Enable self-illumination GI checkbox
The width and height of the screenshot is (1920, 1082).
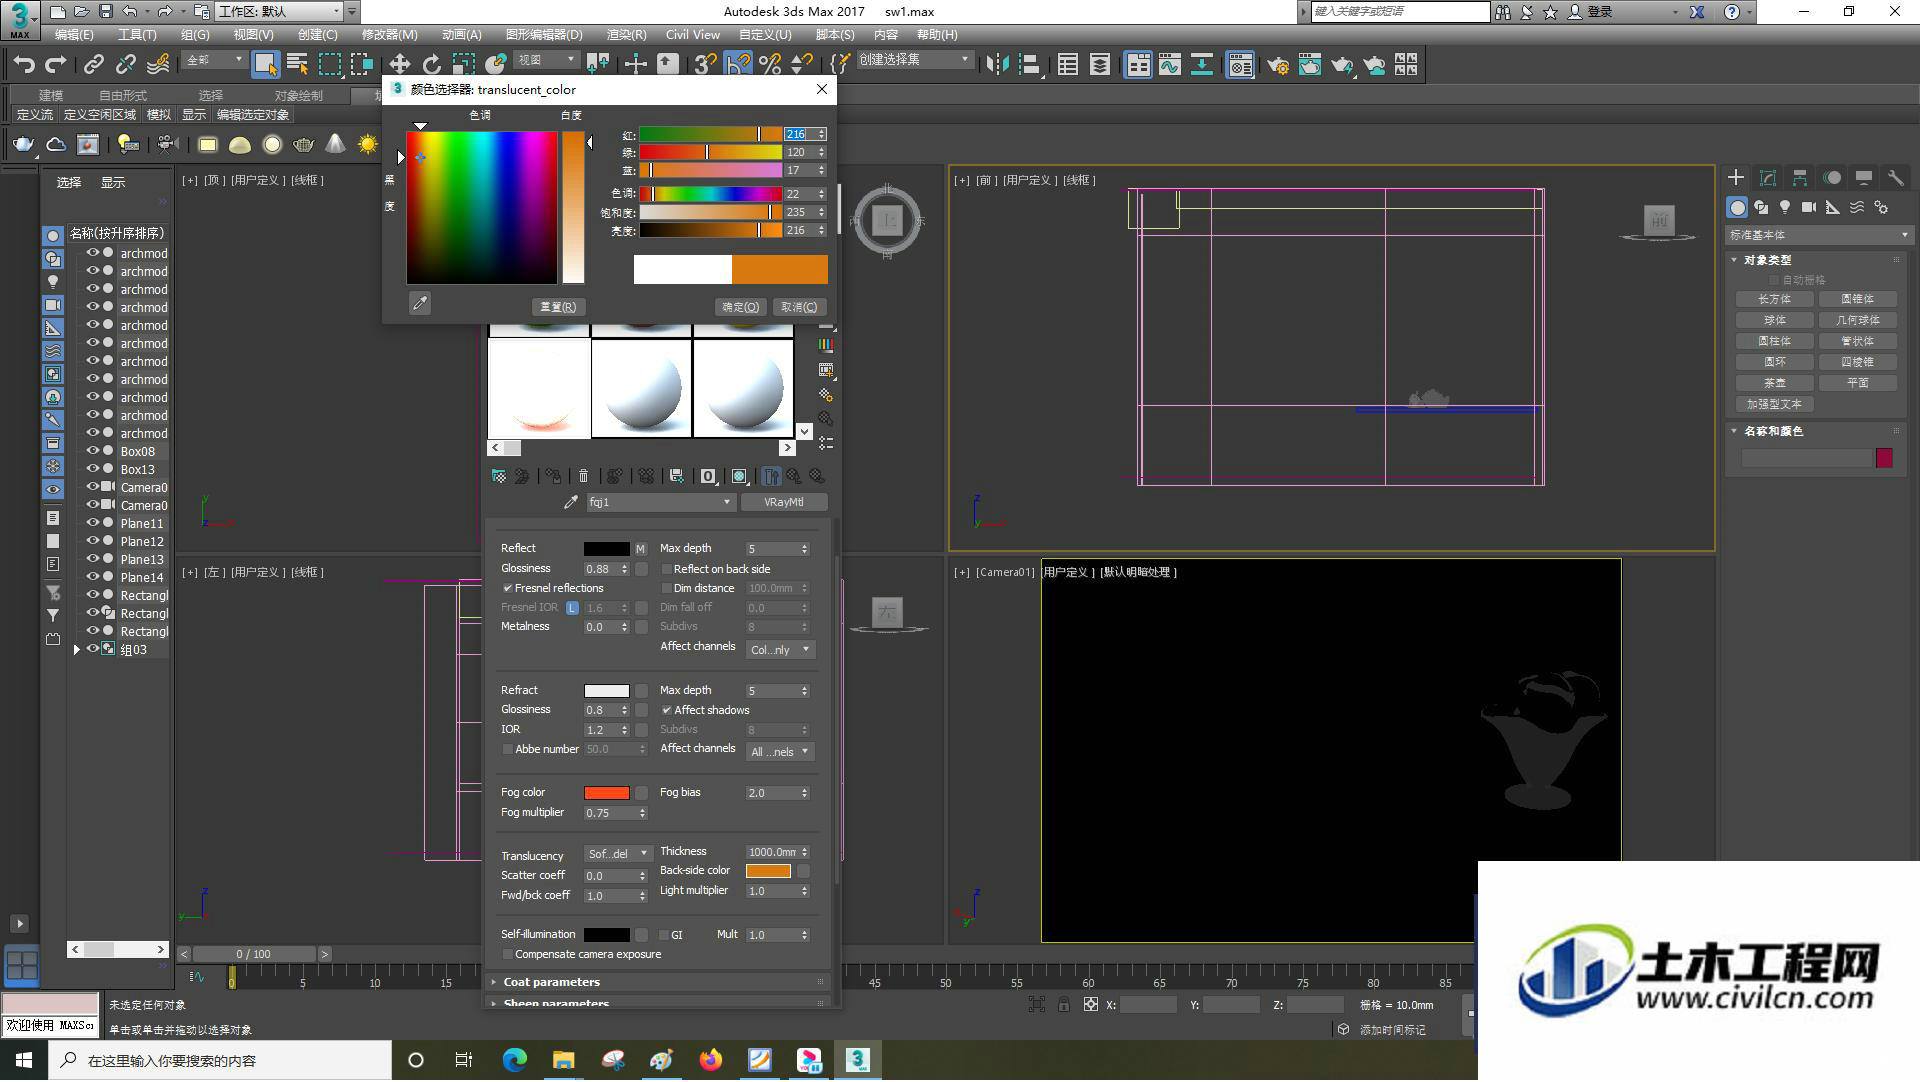coord(664,935)
